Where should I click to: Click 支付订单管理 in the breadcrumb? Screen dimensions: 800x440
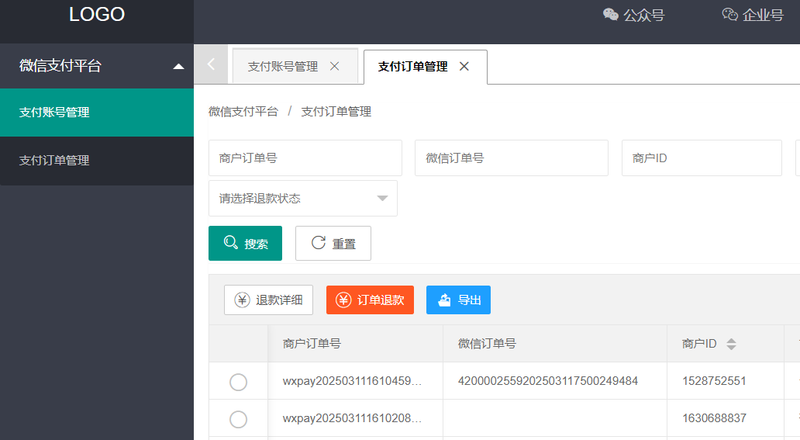(336, 111)
